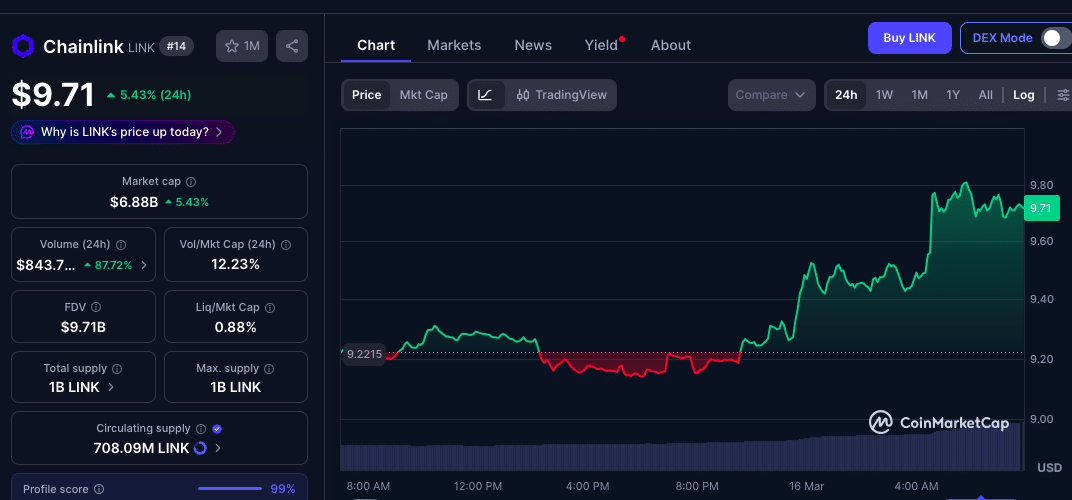Viewport: 1072px width, 500px height.
Task: Click the #14 rank badge
Action: click(x=177, y=46)
